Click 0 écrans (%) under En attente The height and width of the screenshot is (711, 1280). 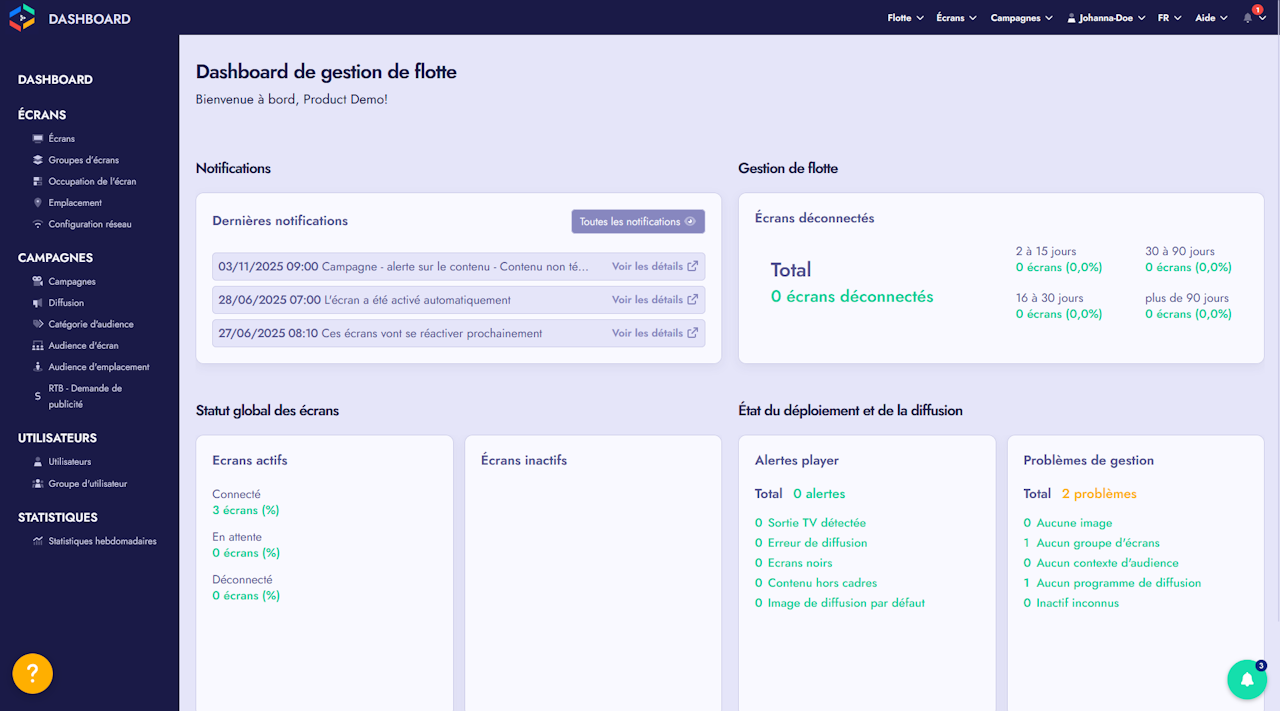pyautogui.click(x=246, y=553)
